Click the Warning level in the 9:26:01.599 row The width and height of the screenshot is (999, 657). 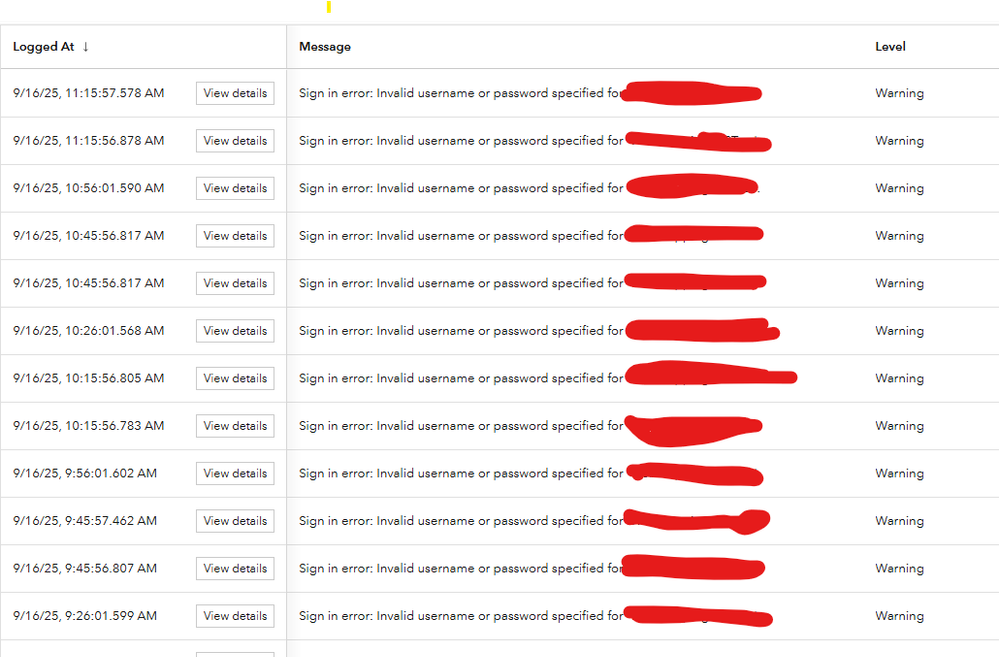(900, 616)
